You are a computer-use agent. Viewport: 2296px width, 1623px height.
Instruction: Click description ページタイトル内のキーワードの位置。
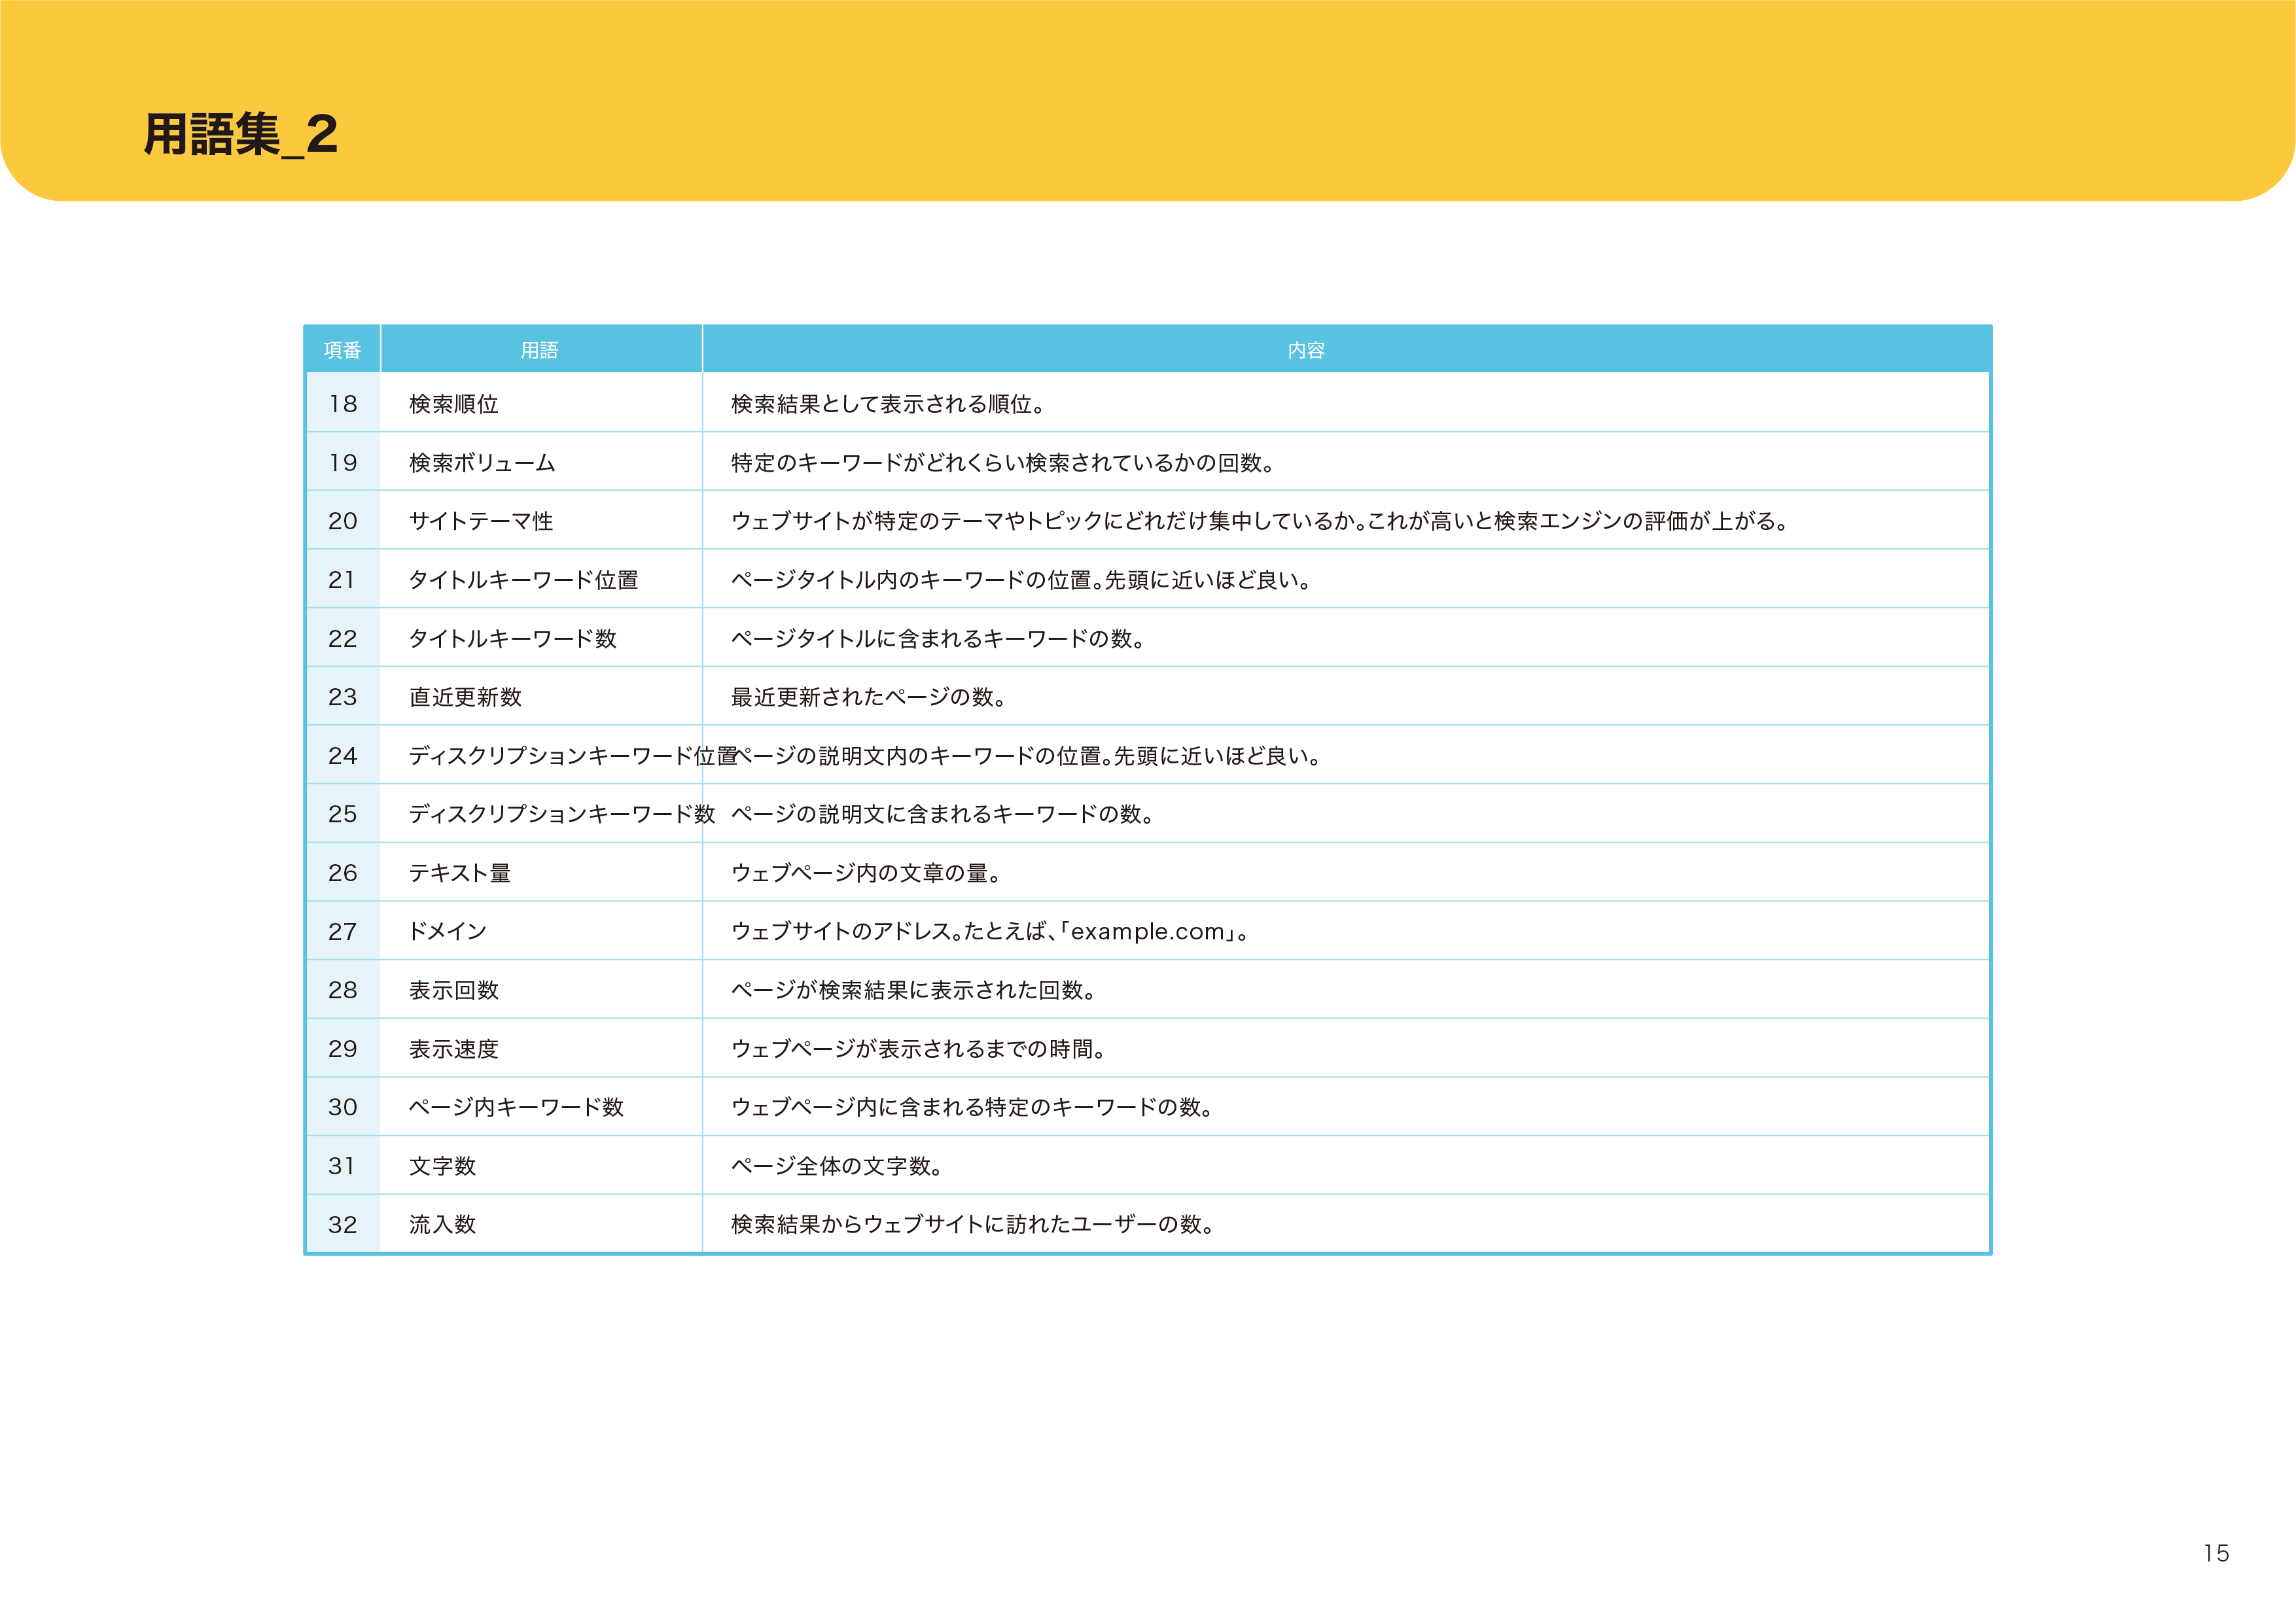[1021, 580]
